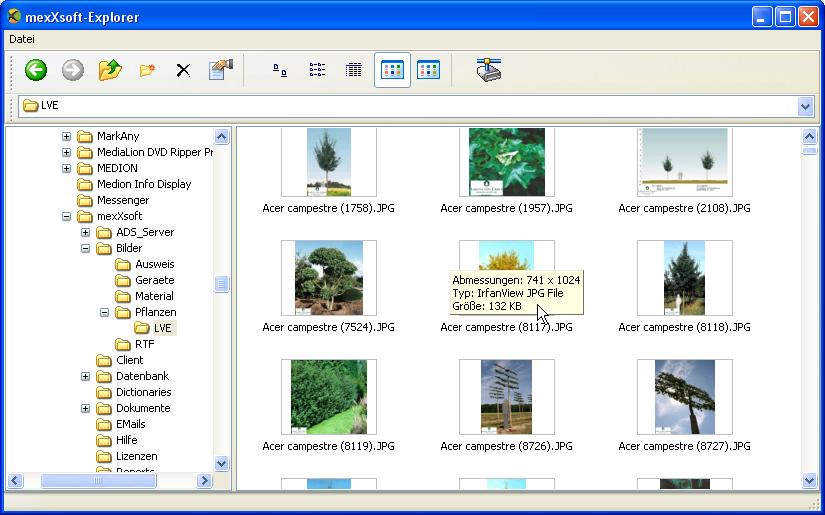
Task: Open the Properties toolbar icon
Action: click(220, 70)
